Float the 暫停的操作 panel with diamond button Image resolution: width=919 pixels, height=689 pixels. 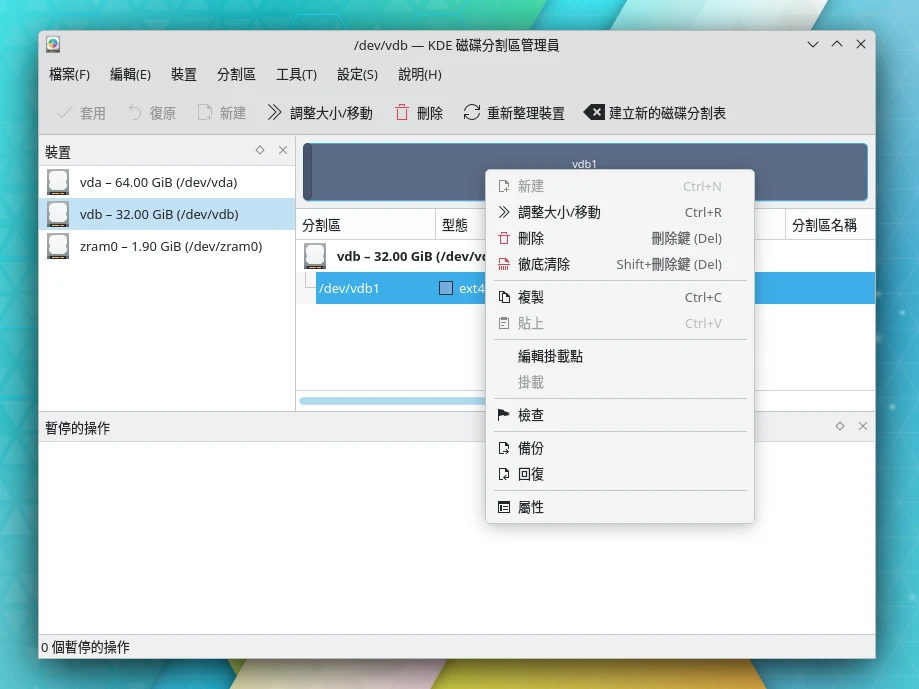pos(840,426)
